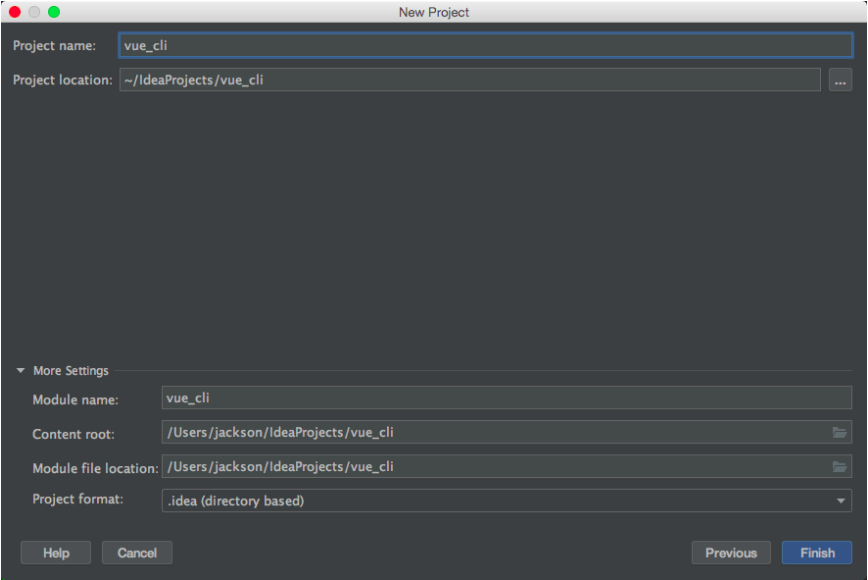The image size is (868, 580).
Task: Open the Project location browse ellipsis button
Action: [x=840, y=80]
